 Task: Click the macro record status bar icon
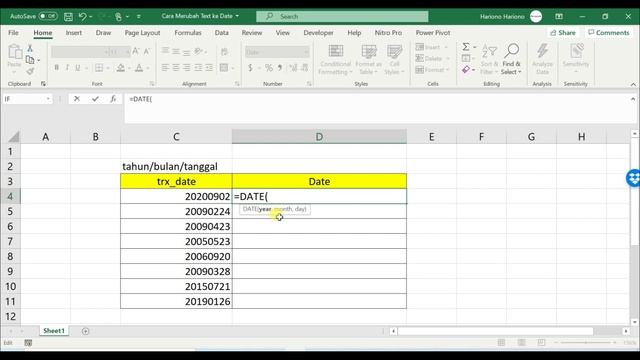click(28, 343)
